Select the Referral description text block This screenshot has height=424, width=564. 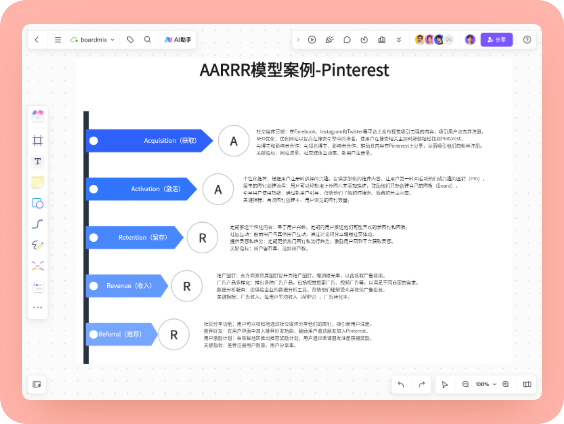(288, 334)
